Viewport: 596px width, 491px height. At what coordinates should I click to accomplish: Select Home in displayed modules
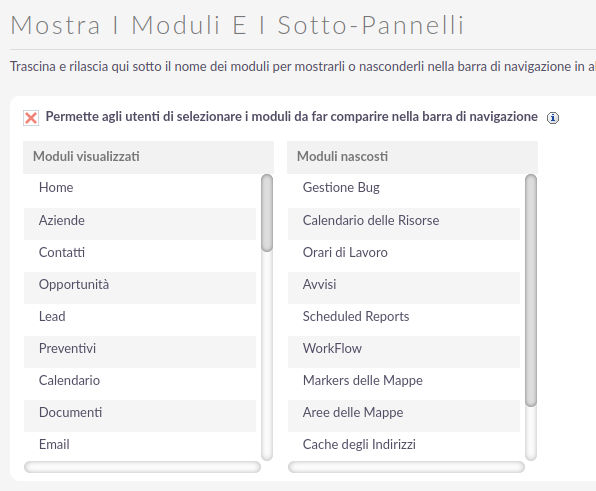tap(140, 188)
